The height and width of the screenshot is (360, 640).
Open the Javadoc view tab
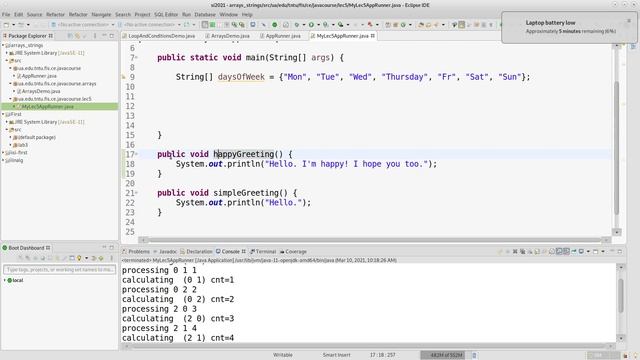pos(165,251)
